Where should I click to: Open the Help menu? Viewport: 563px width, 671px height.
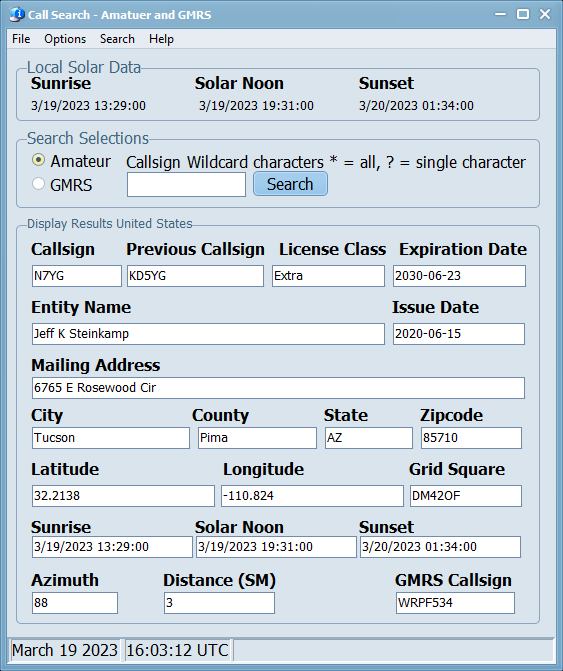click(161, 39)
